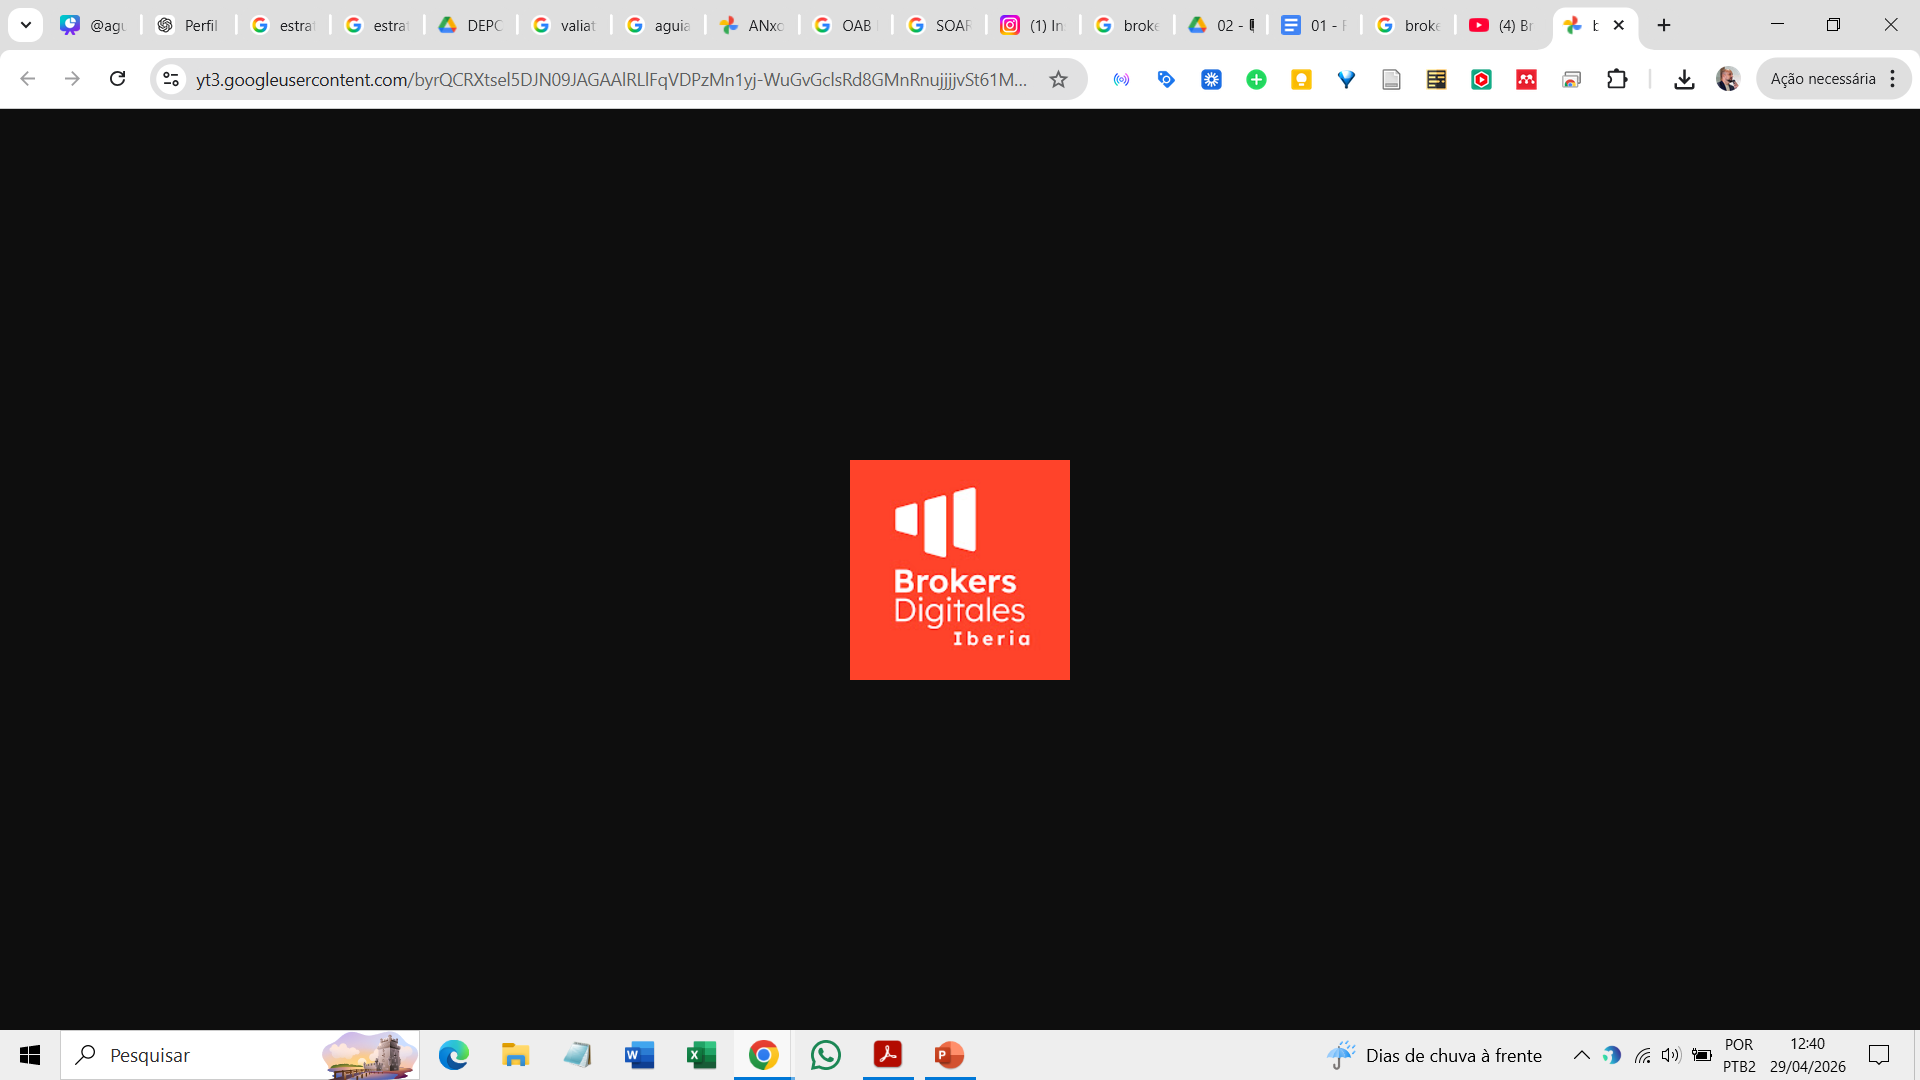Switch to the OAB Google search tab

pyautogui.click(x=846, y=25)
